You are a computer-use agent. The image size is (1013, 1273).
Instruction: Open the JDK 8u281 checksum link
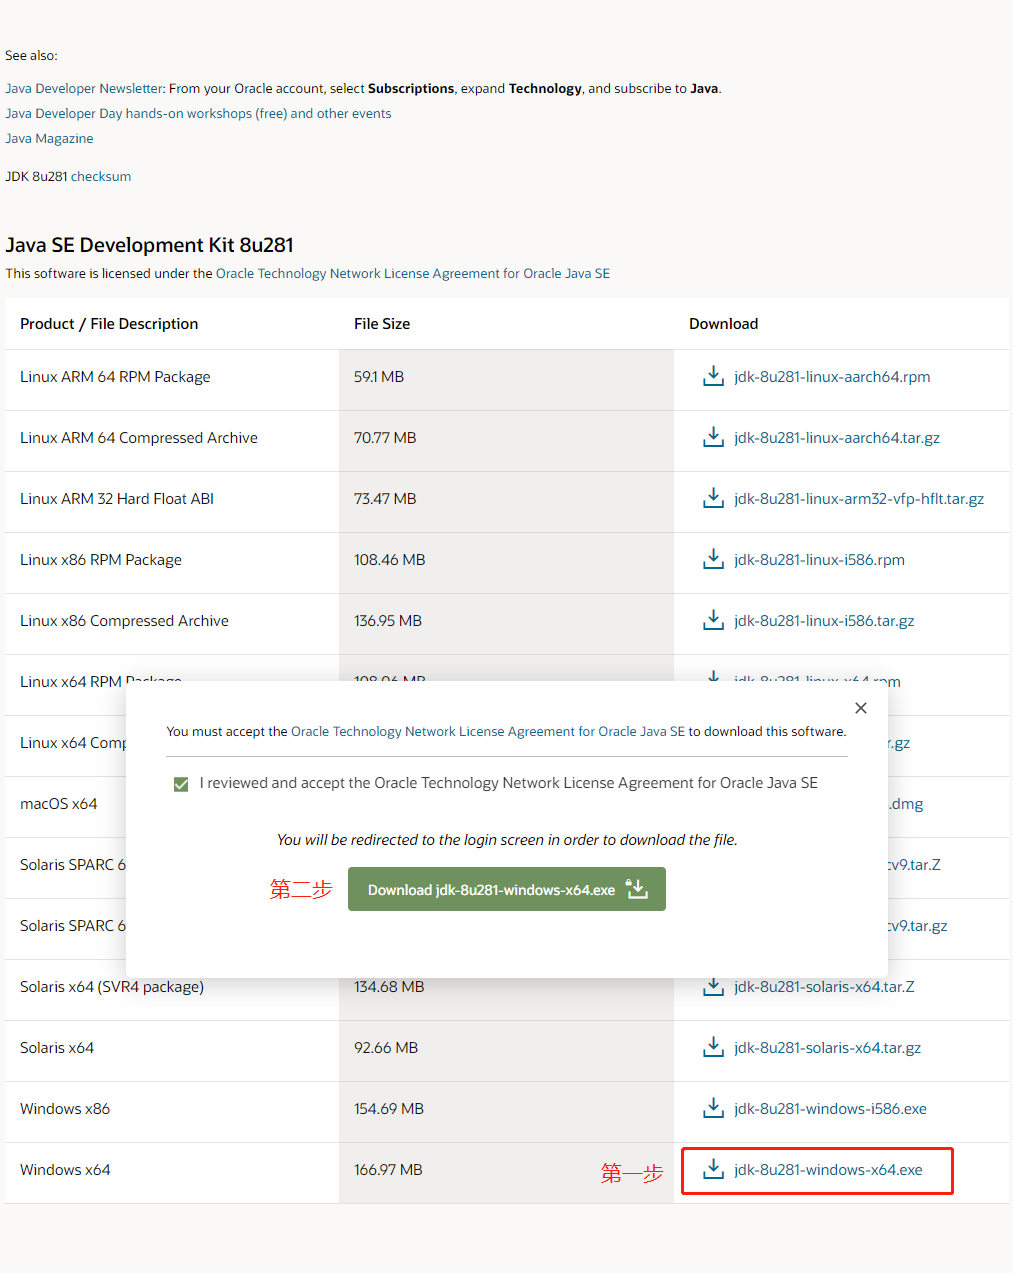click(x=101, y=177)
